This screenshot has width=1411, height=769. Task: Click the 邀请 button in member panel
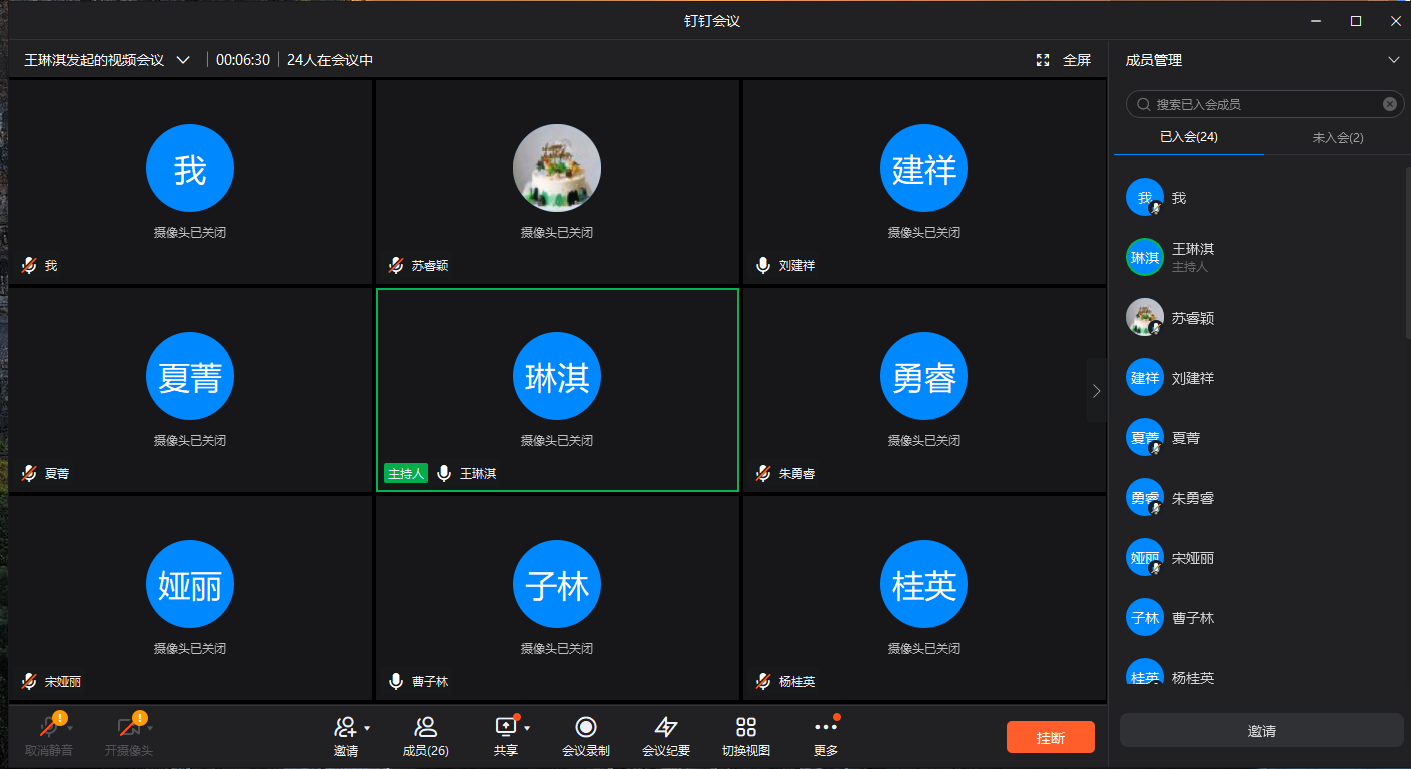(1261, 731)
